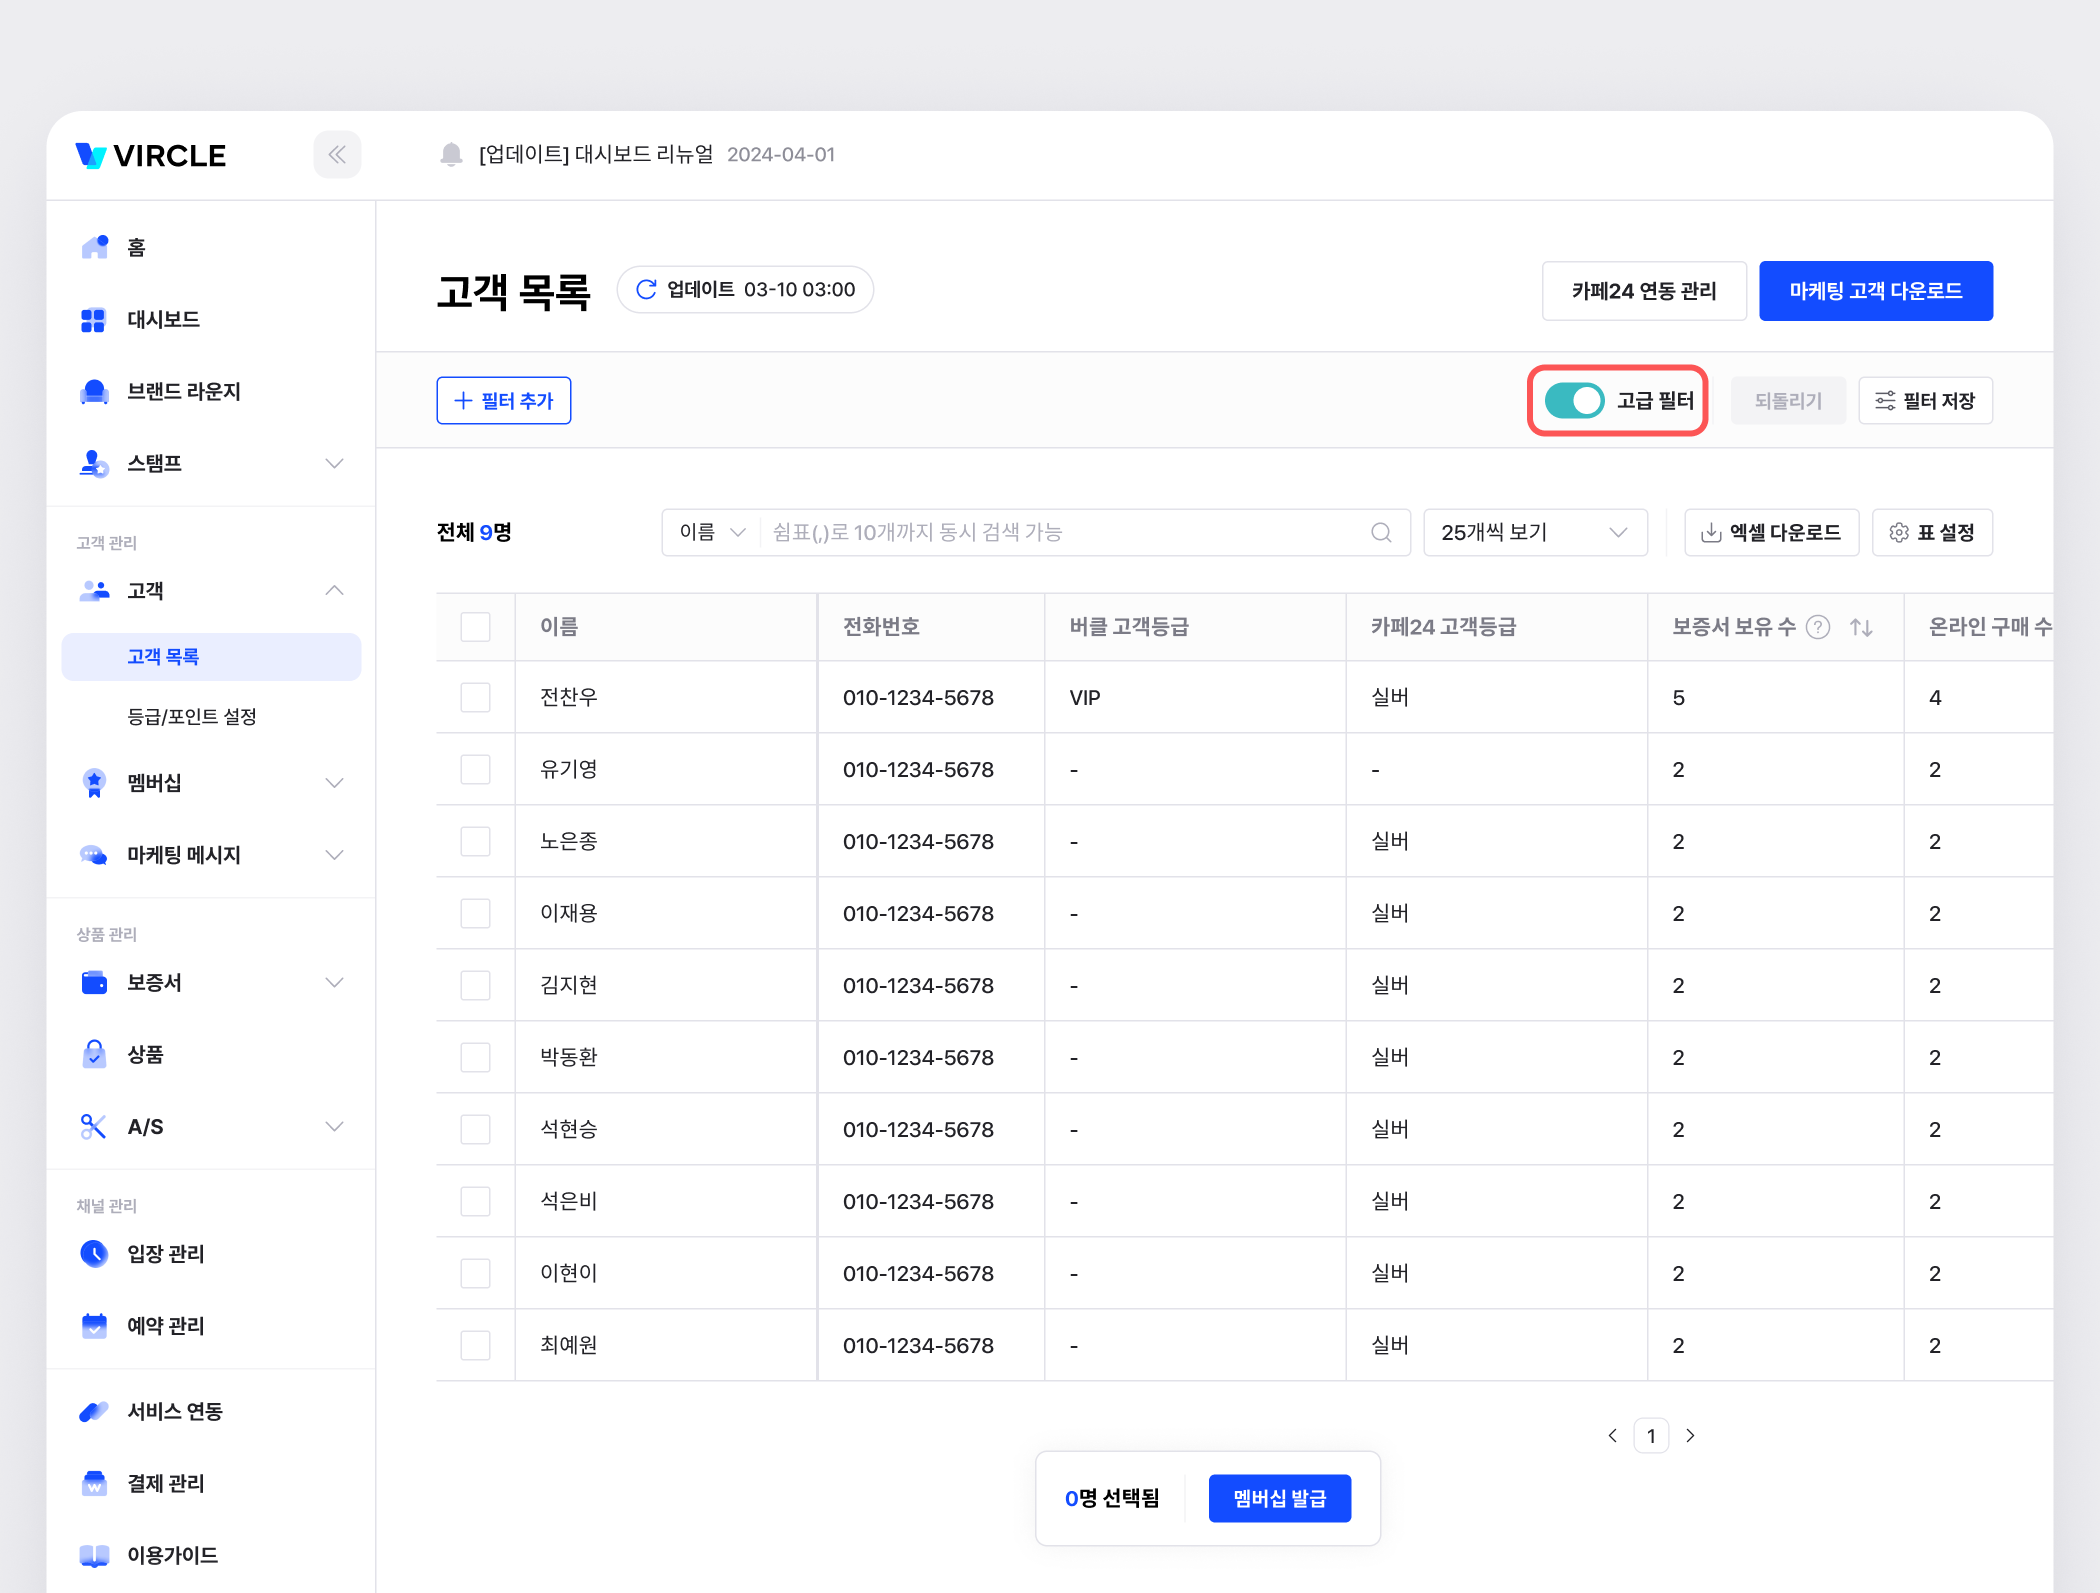2100x1593 pixels.
Task: Open the 이름 search field dropdown
Action: point(712,532)
